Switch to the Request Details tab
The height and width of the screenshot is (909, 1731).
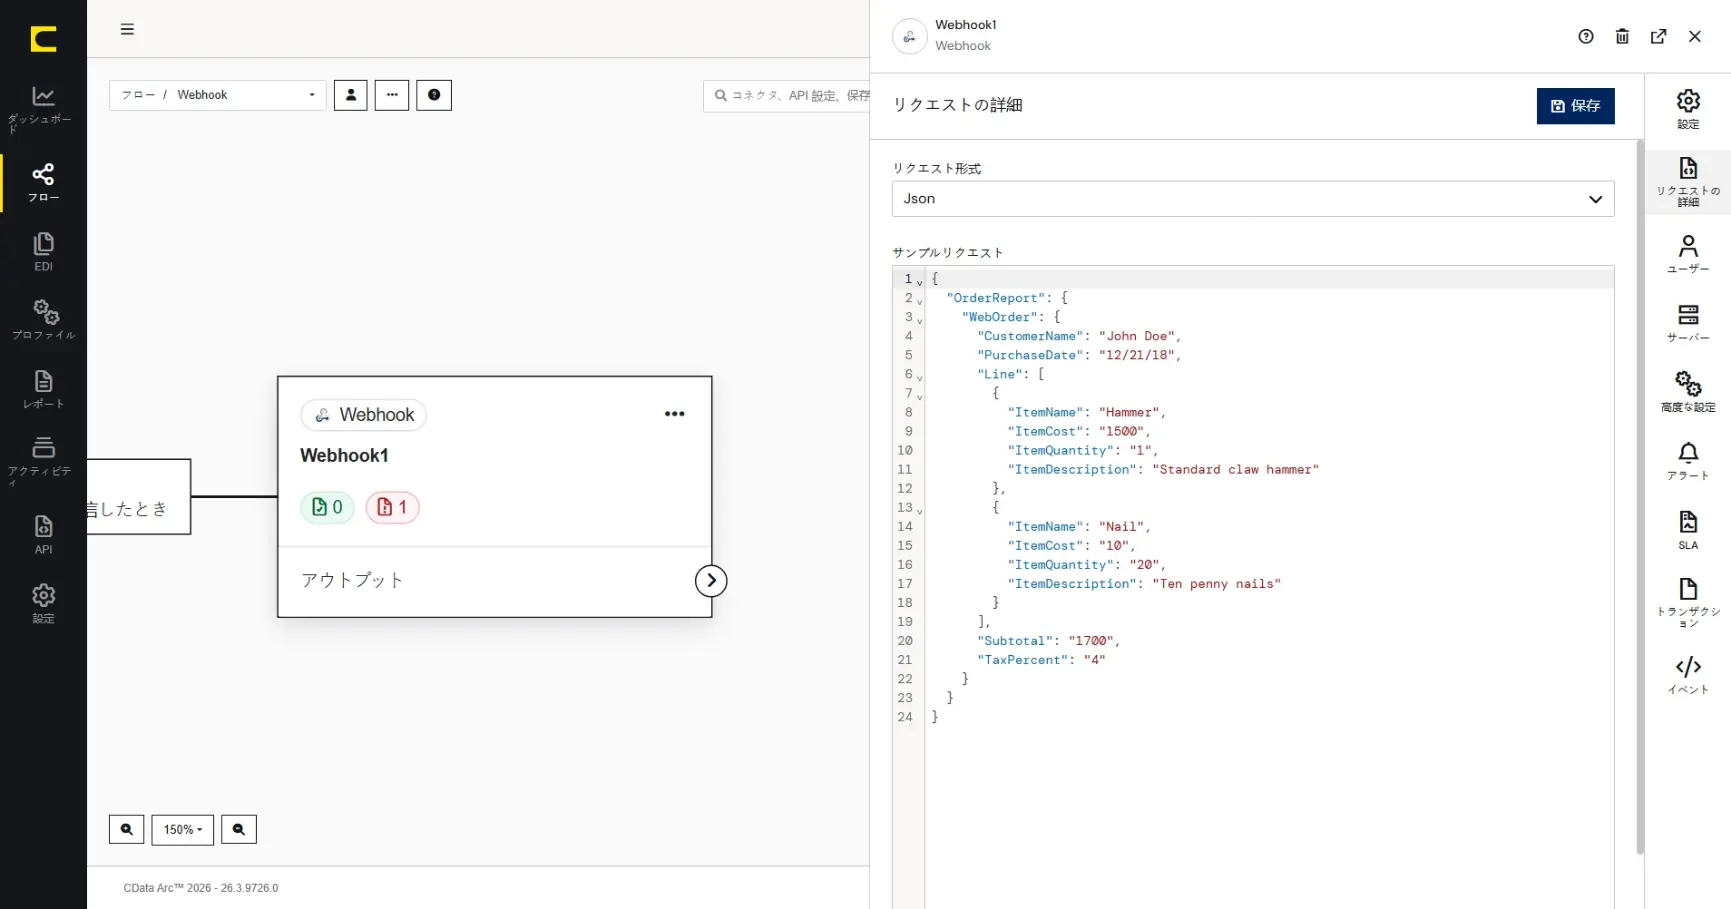click(1688, 182)
